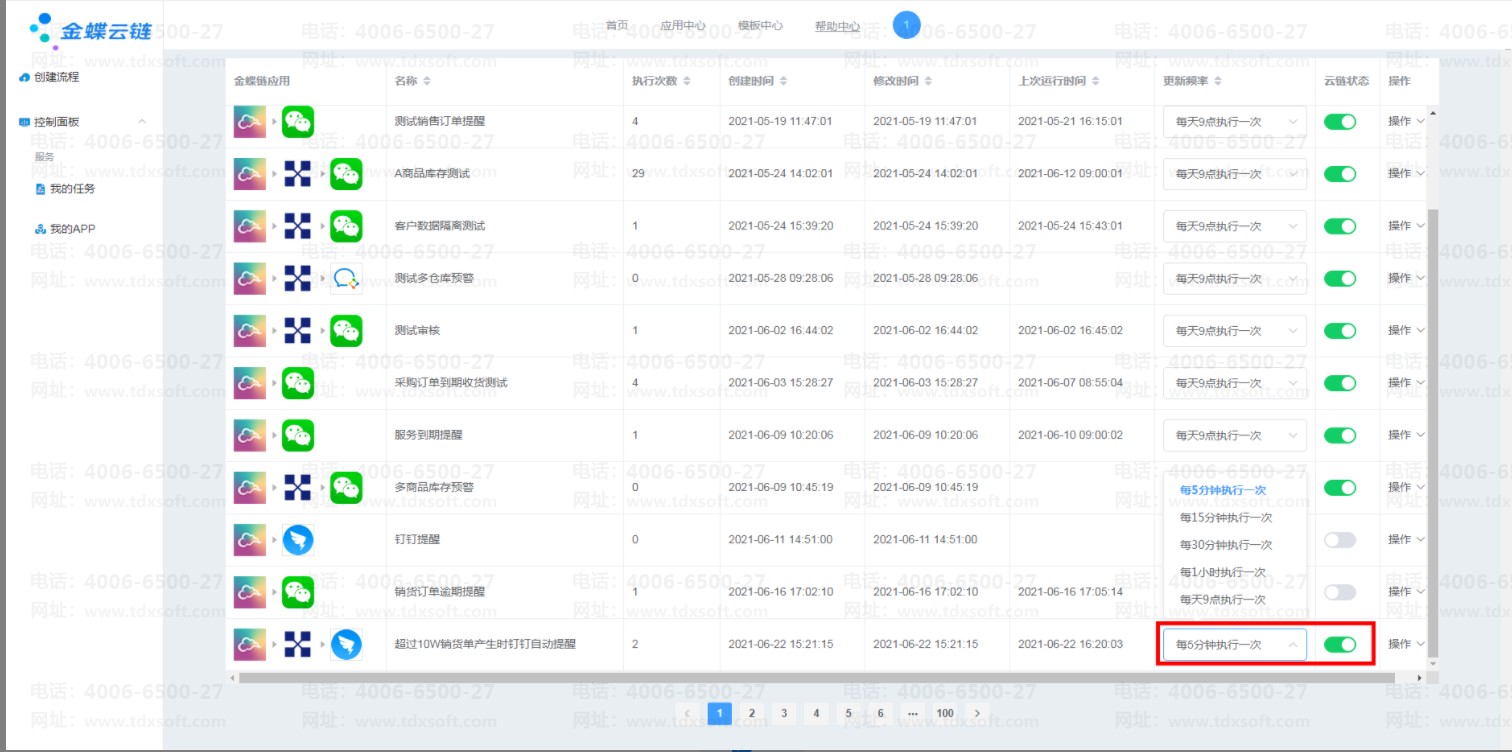Click the Kingdee cloud icon in 服务到期提醒 row
The width and height of the screenshot is (1512, 752).
[250, 435]
